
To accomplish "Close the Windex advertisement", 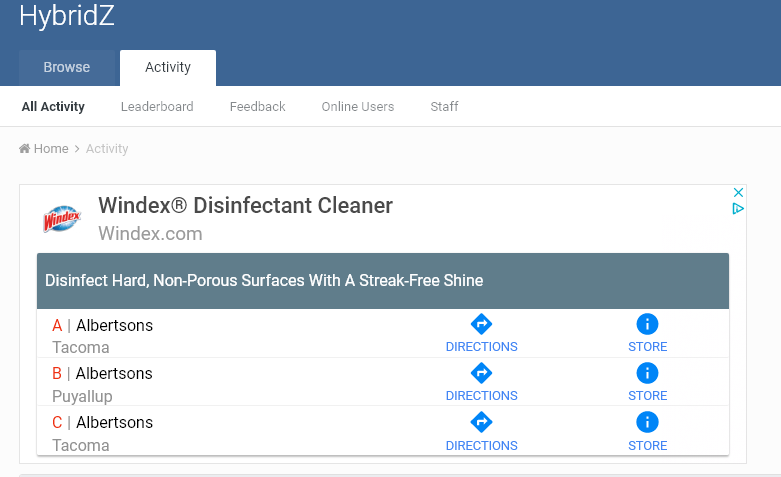I will click(738, 192).
